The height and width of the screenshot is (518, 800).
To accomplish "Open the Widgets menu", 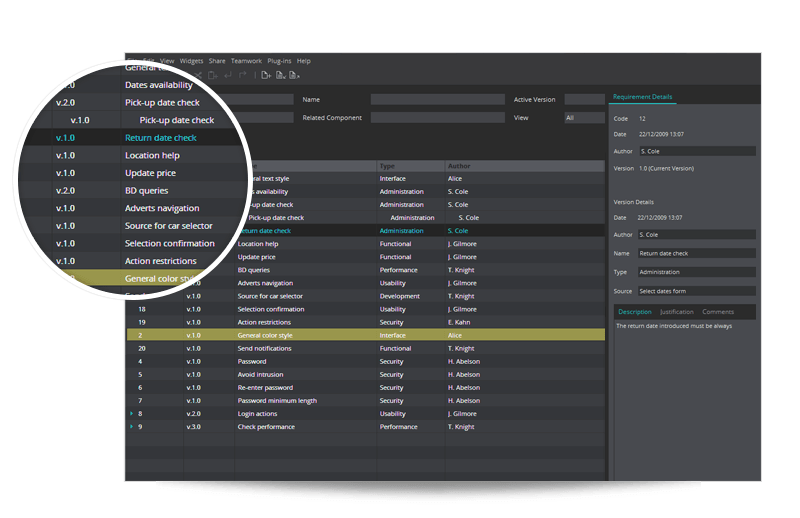I will [x=191, y=61].
